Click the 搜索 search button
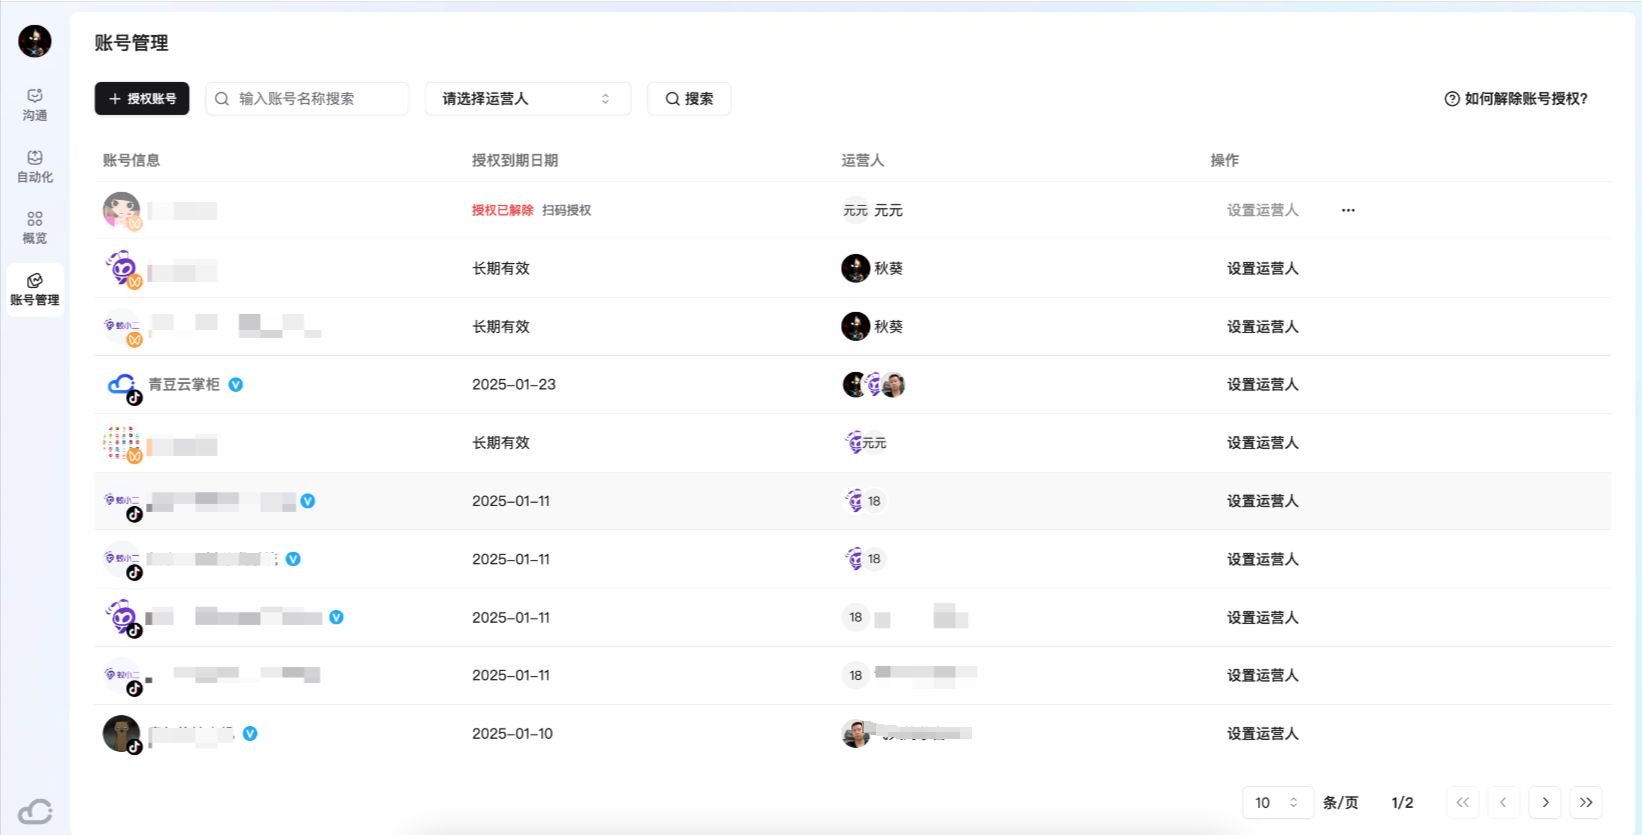This screenshot has height=835, width=1642. click(689, 99)
